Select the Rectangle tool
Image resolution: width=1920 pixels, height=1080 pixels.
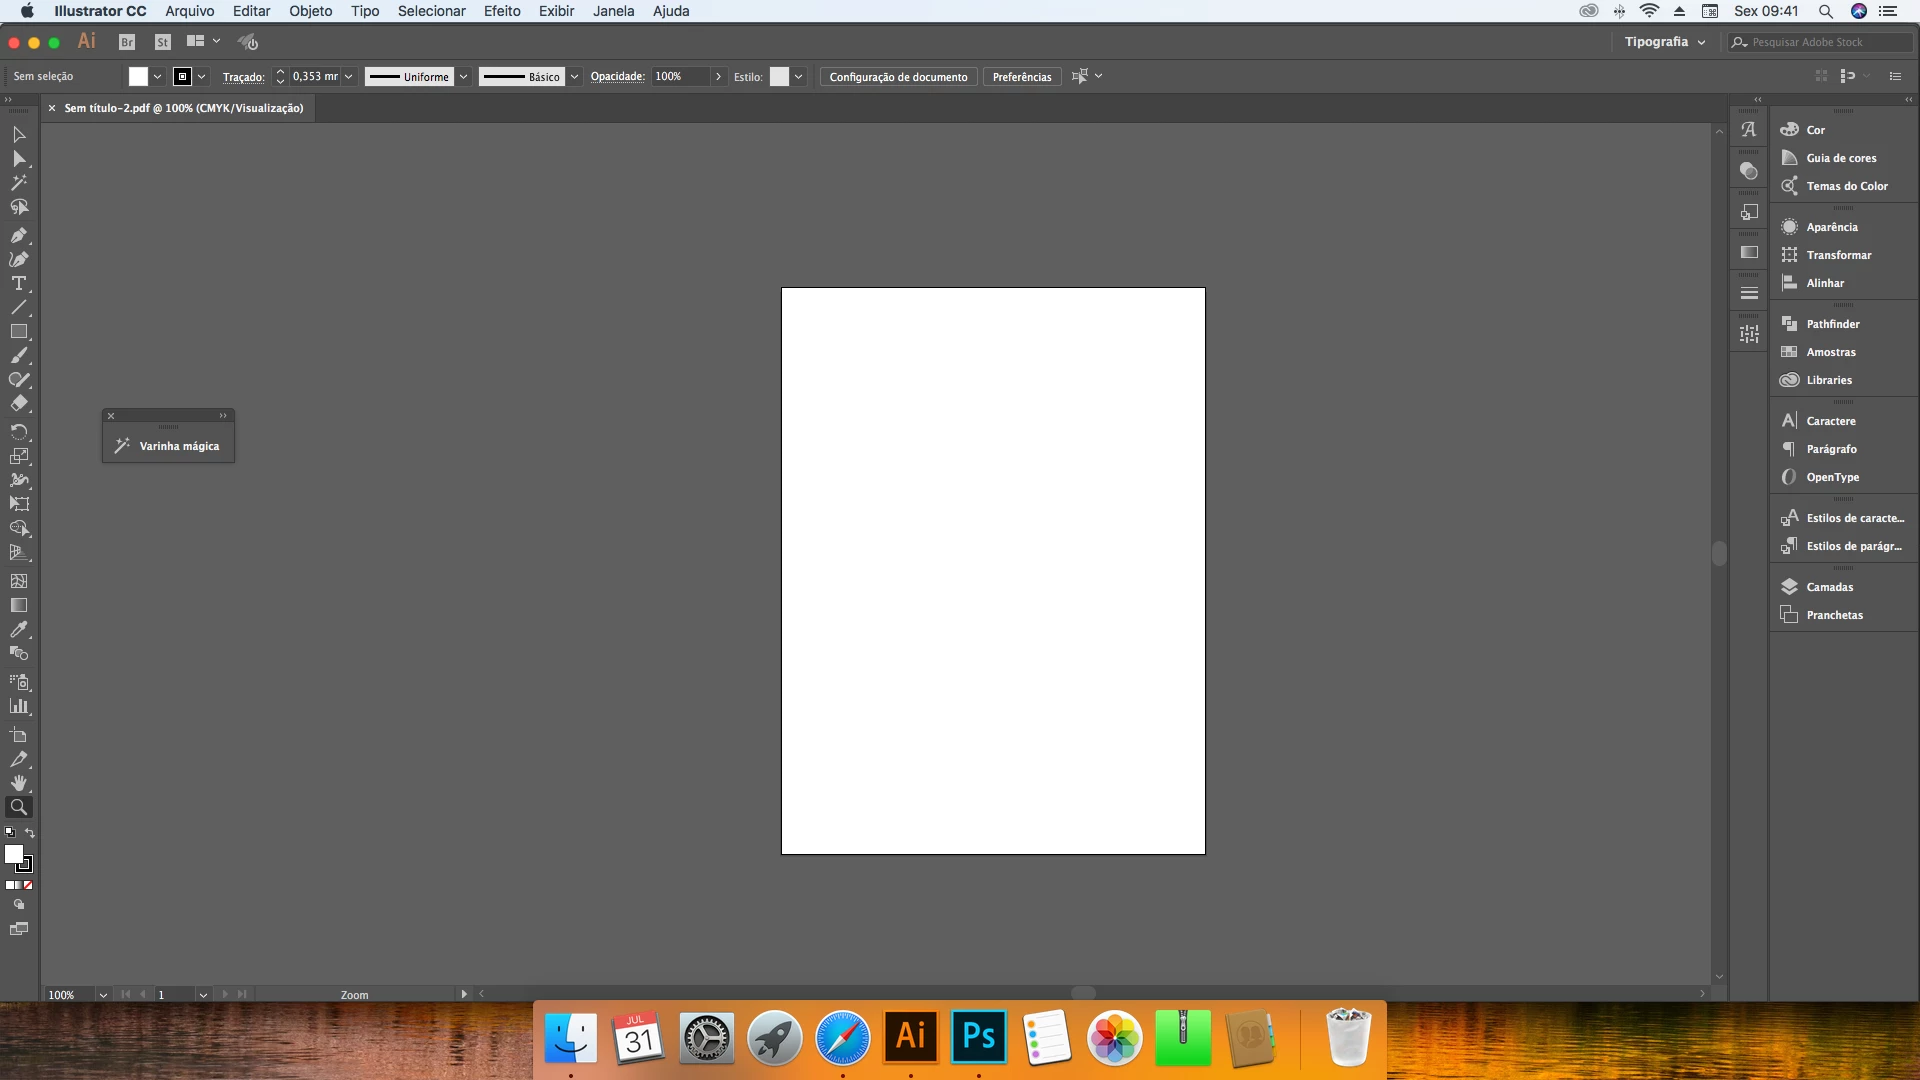click(18, 332)
